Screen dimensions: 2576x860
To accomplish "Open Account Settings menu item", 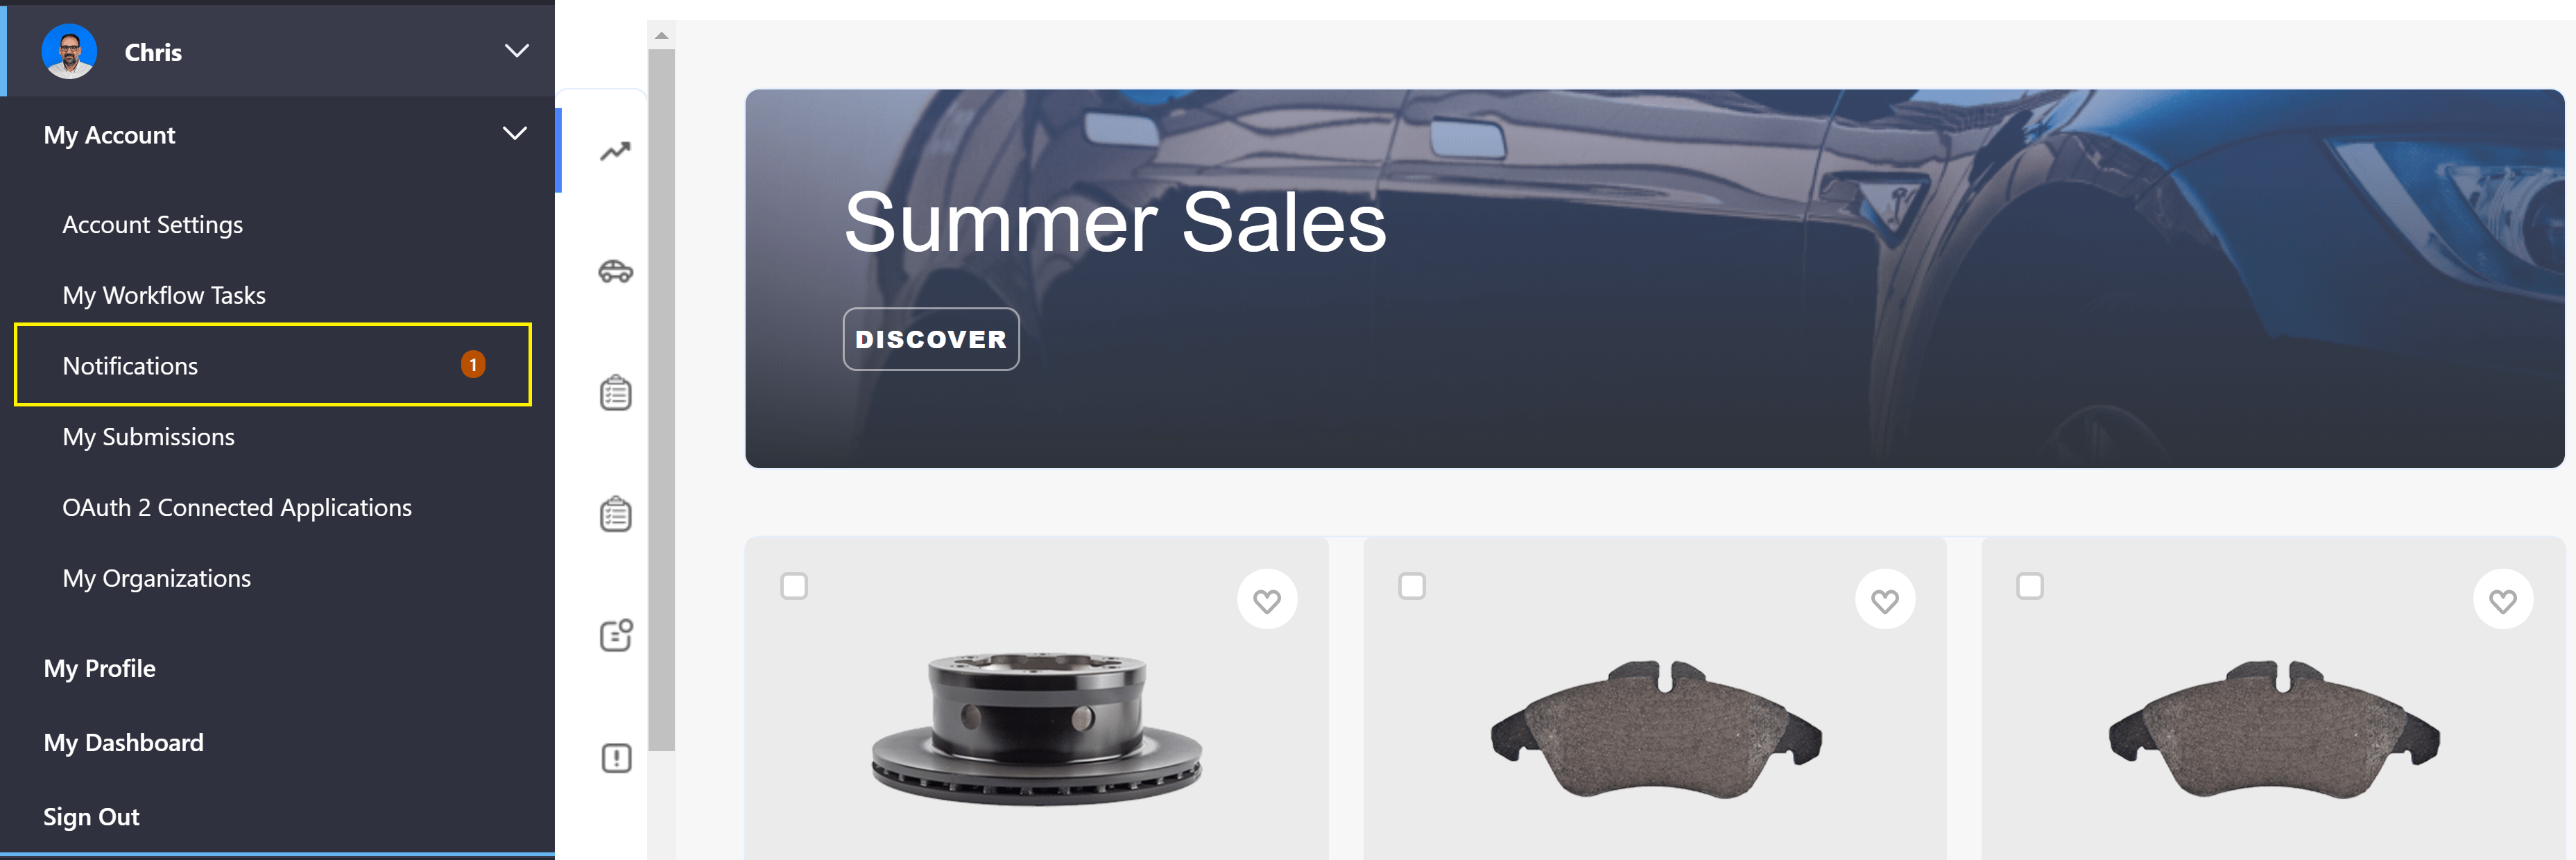I will click(x=153, y=223).
